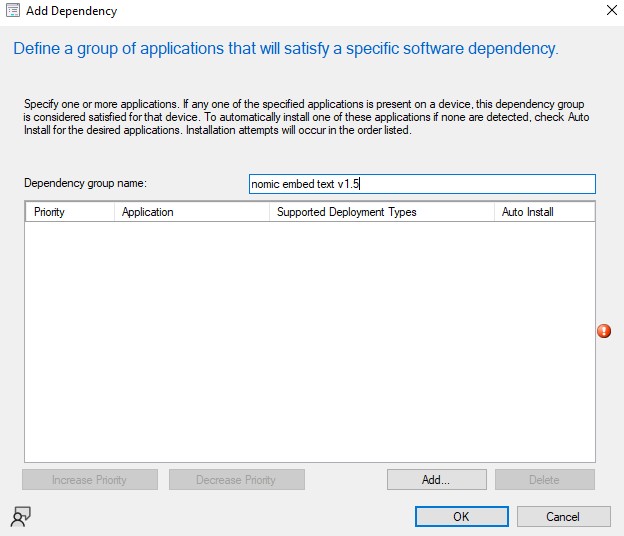Click the red error indicator icon
Viewport: 624px width, 536px height.
point(604,331)
